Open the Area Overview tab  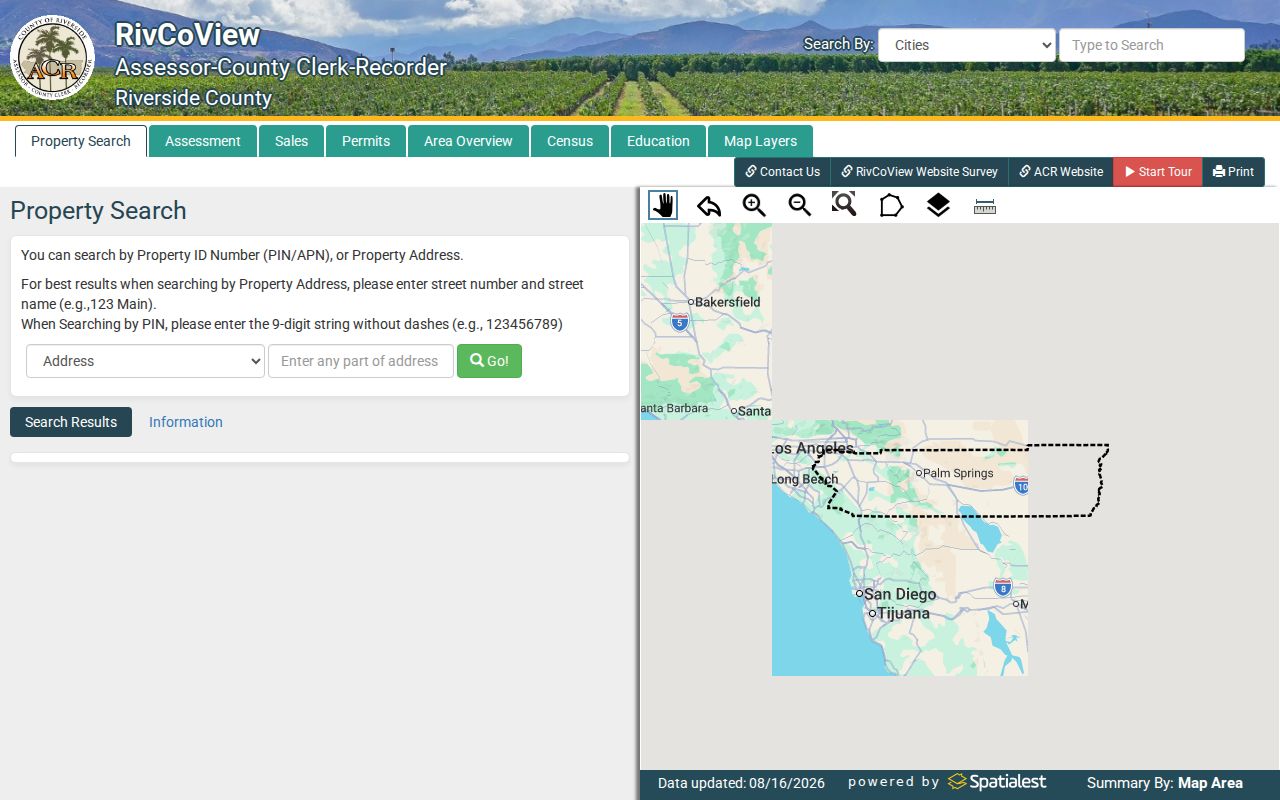468,141
